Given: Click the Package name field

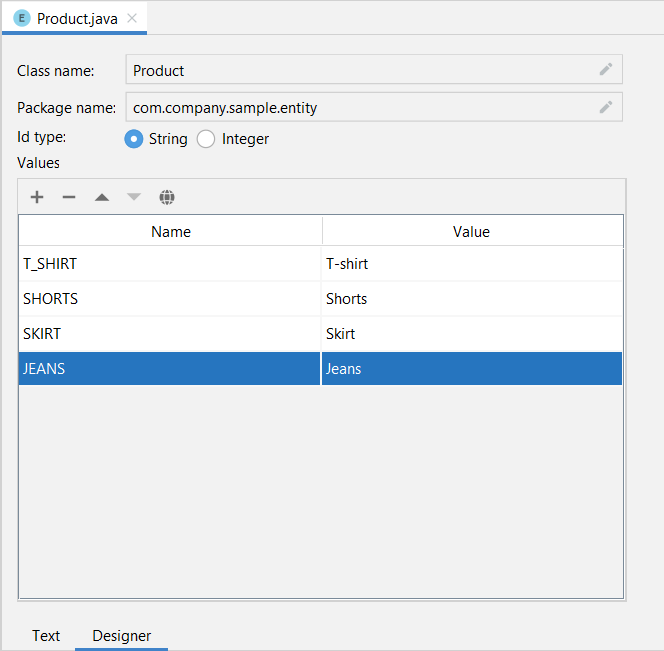Looking at the screenshot, I should coord(374,107).
